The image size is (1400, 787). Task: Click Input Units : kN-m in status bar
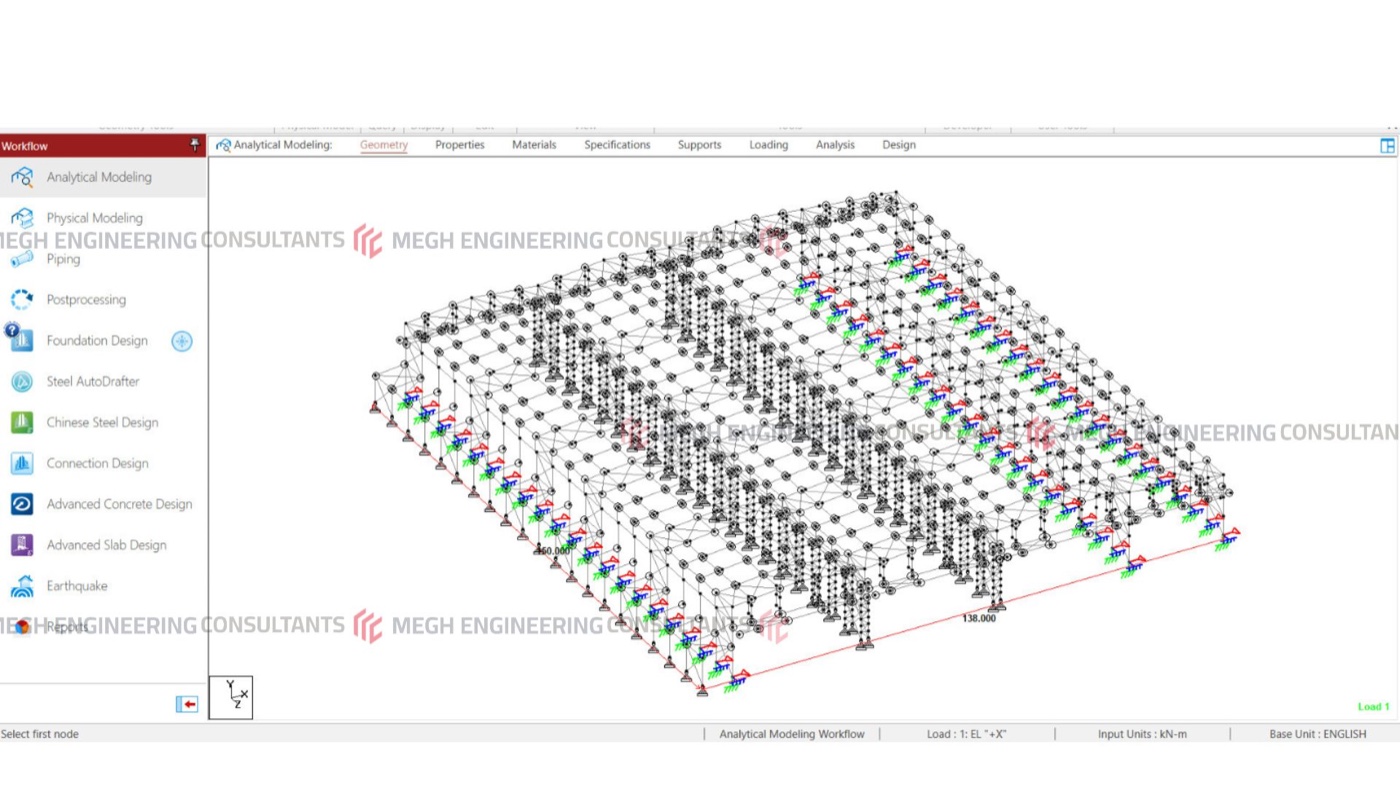point(1142,734)
